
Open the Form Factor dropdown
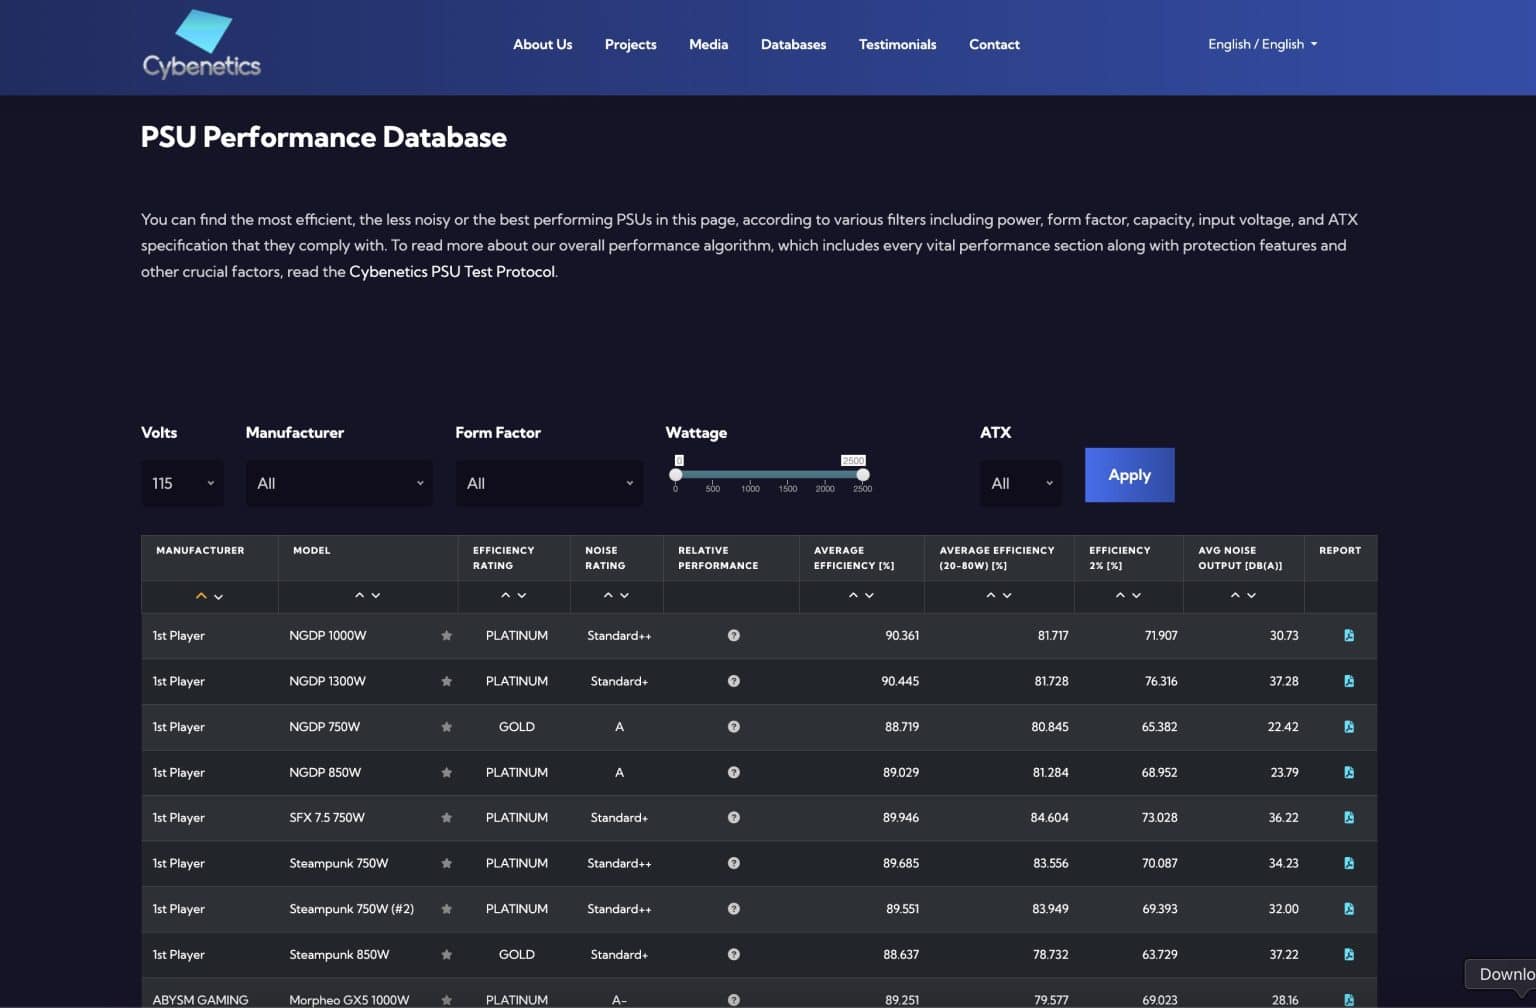click(x=549, y=483)
